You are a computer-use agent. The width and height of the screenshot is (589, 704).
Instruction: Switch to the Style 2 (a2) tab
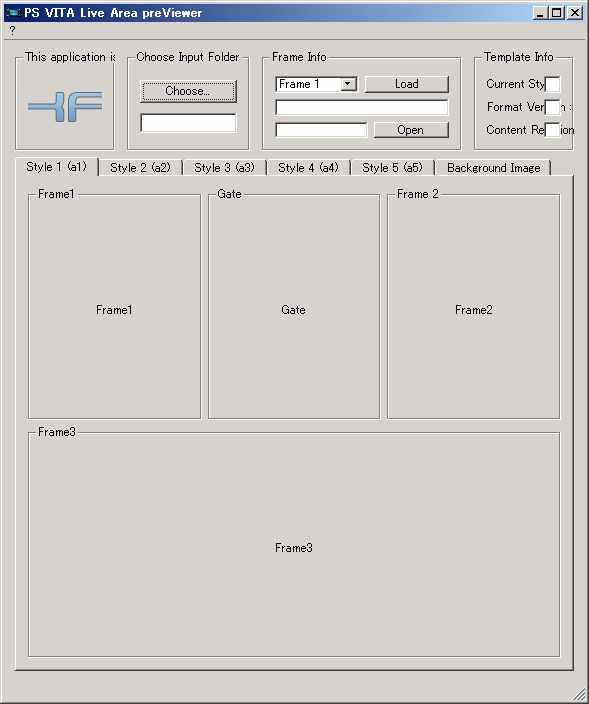(x=141, y=168)
